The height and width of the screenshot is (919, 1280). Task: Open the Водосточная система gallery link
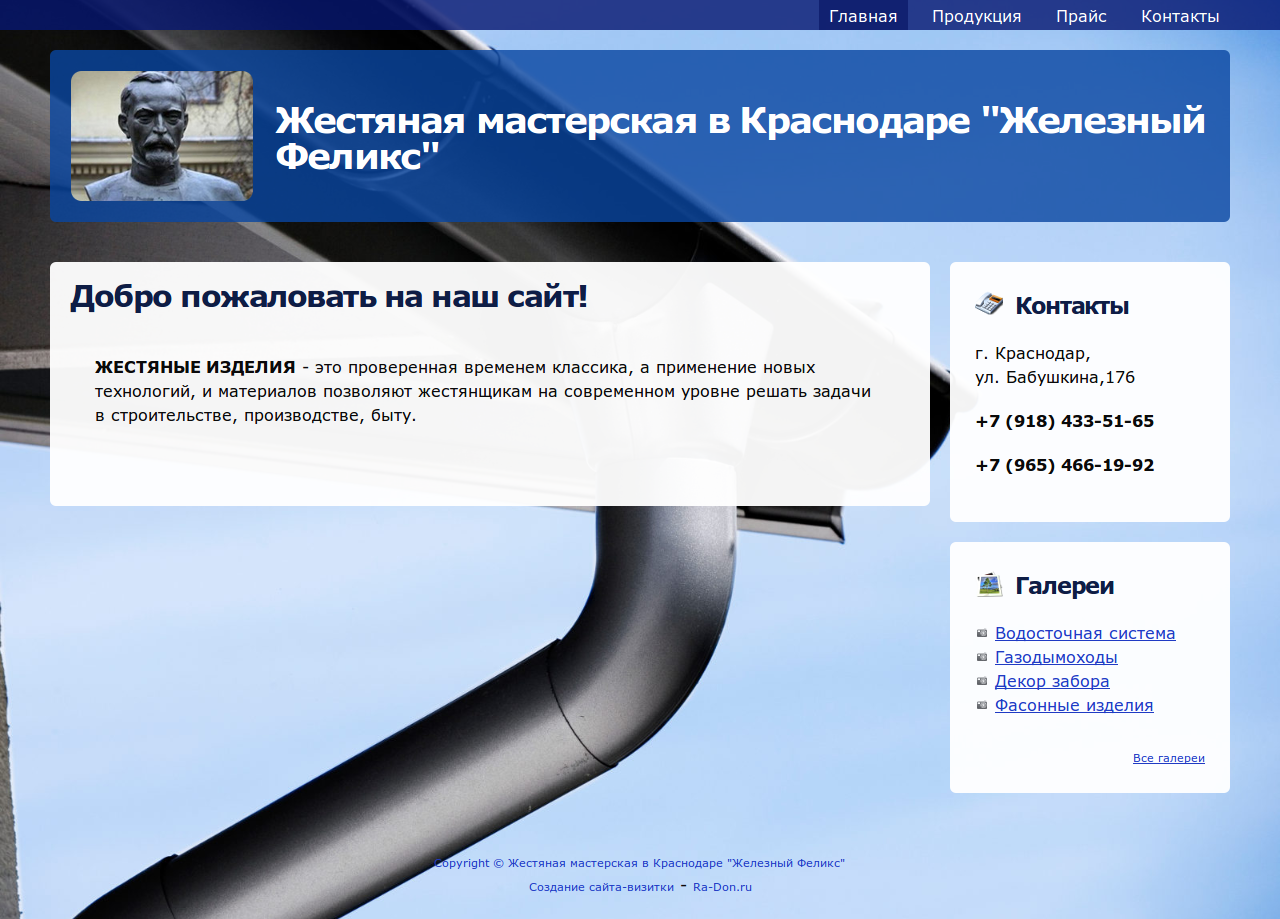[x=1085, y=633]
